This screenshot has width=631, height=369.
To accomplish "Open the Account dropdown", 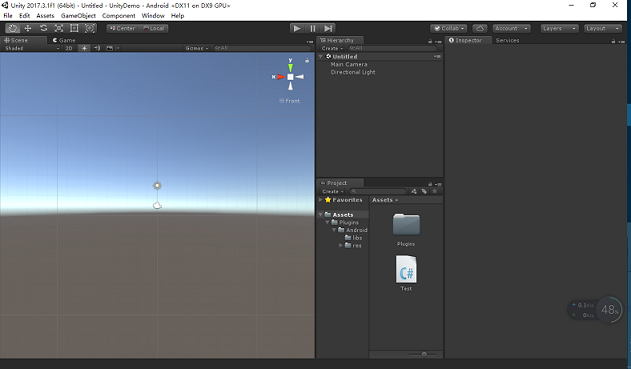I will click(511, 29).
